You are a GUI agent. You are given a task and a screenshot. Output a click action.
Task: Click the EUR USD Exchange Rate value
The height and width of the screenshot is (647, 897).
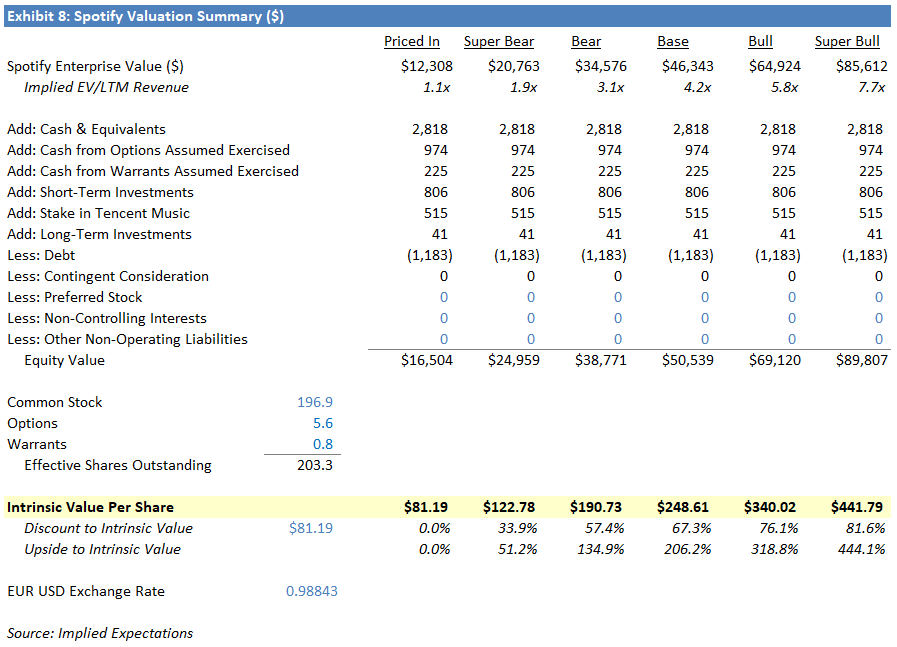tap(312, 591)
